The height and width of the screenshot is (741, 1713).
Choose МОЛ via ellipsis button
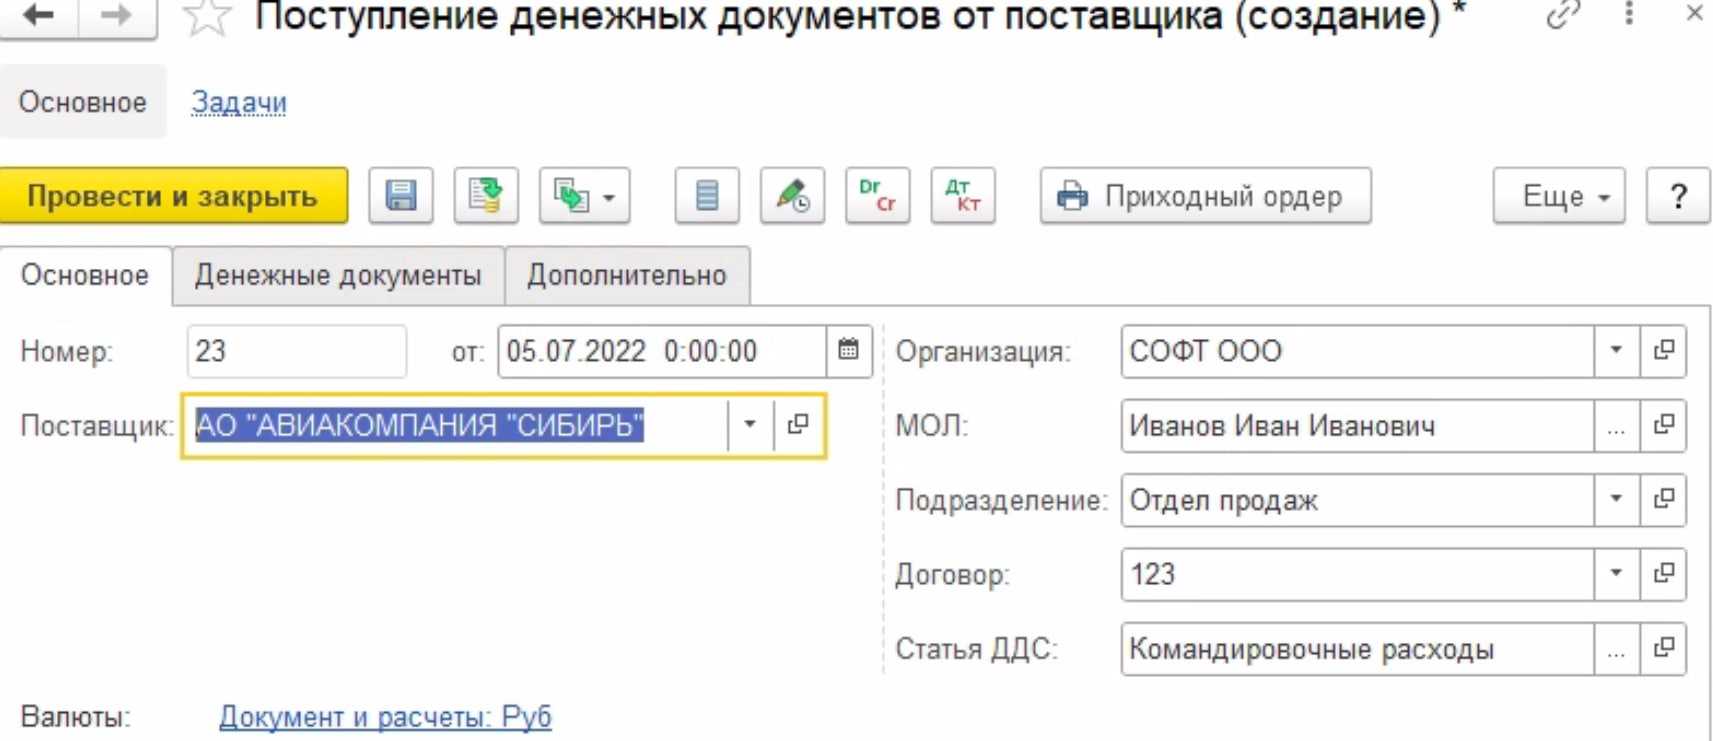click(x=1616, y=425)
